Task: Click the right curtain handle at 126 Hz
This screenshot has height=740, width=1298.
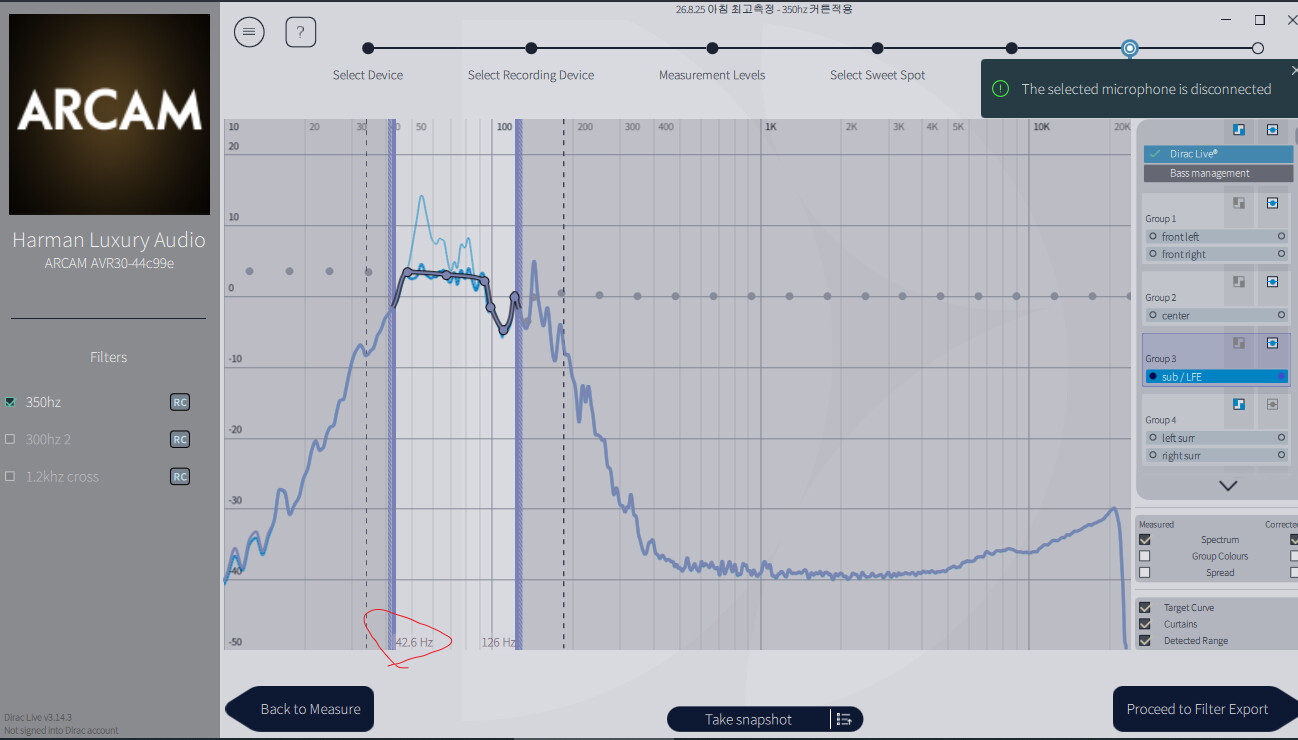Action: pyautogui.click(x=519, y=385)
